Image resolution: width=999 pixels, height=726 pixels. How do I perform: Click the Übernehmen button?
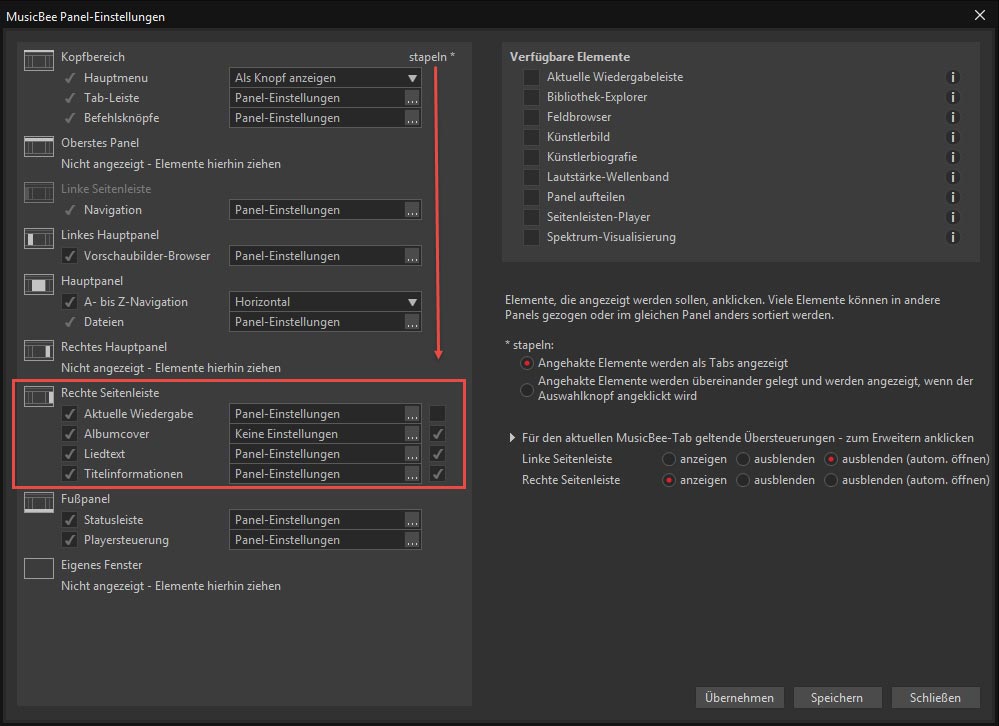(x=740, y=698)
